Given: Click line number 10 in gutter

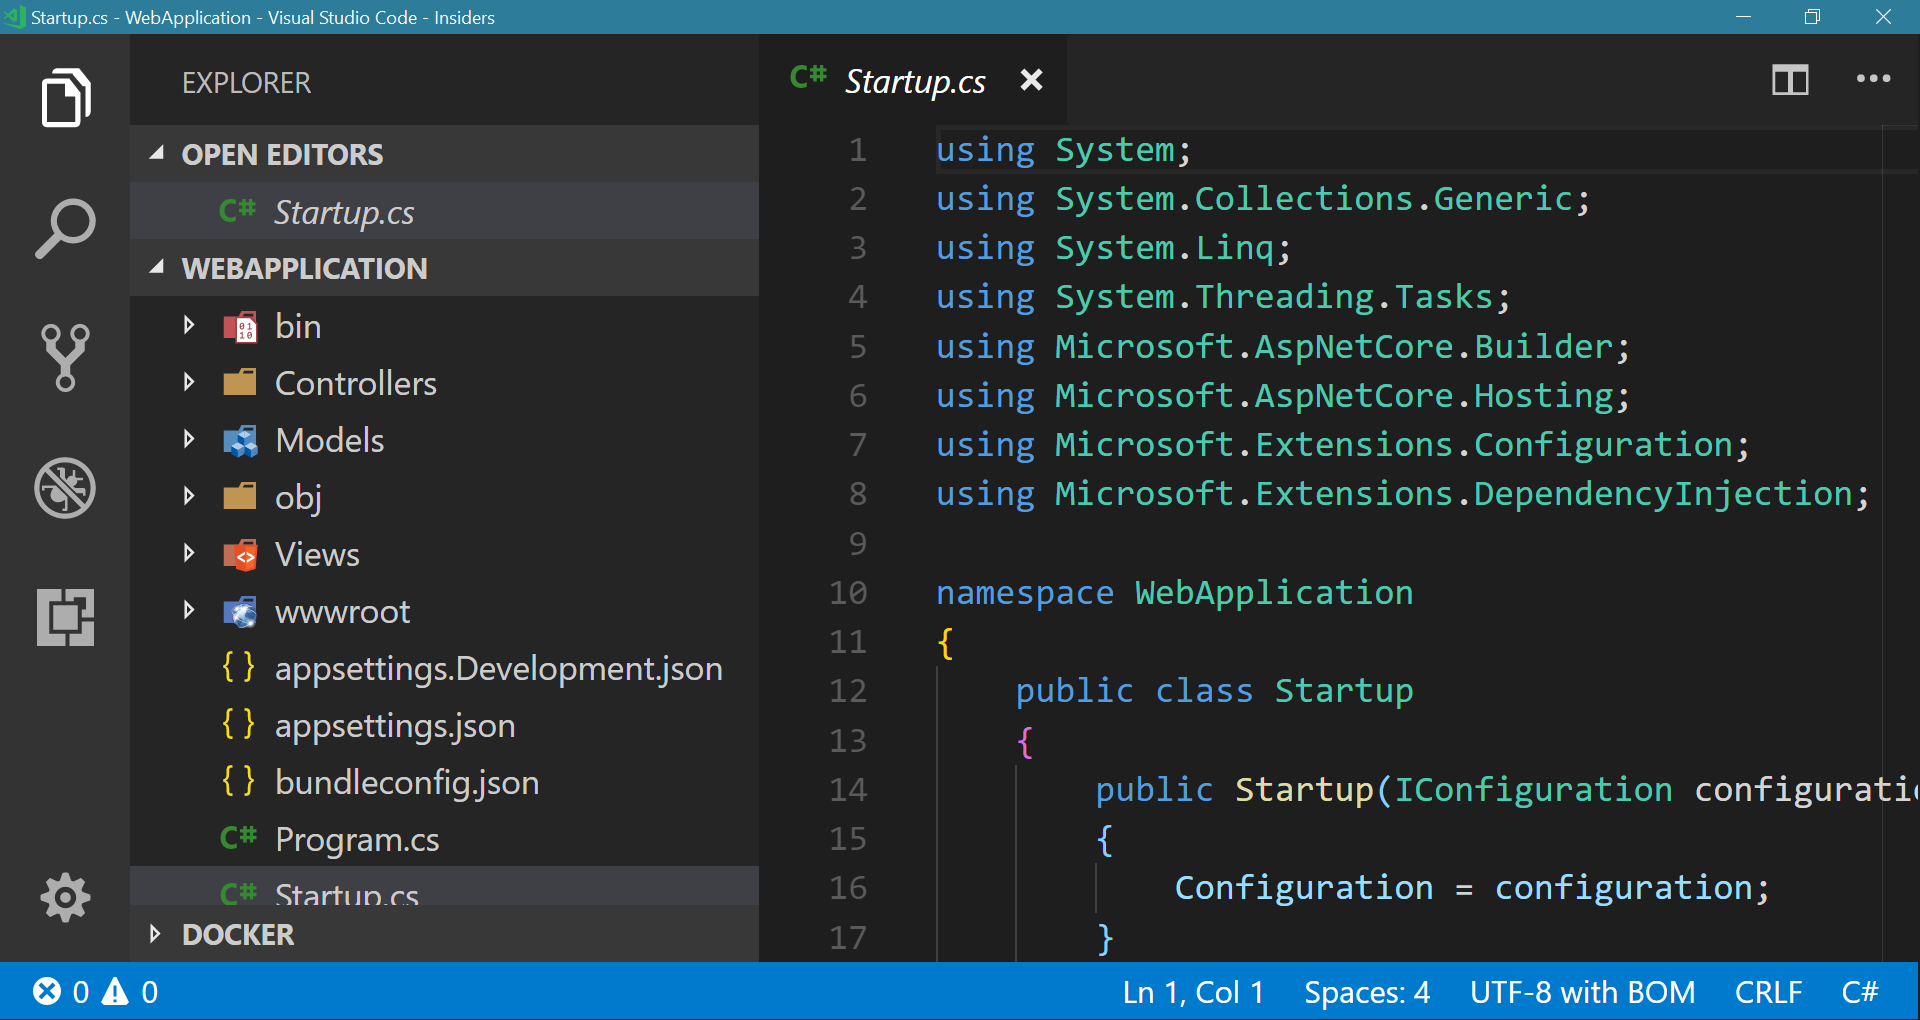Looking at the screenshot, I should 848,593.
